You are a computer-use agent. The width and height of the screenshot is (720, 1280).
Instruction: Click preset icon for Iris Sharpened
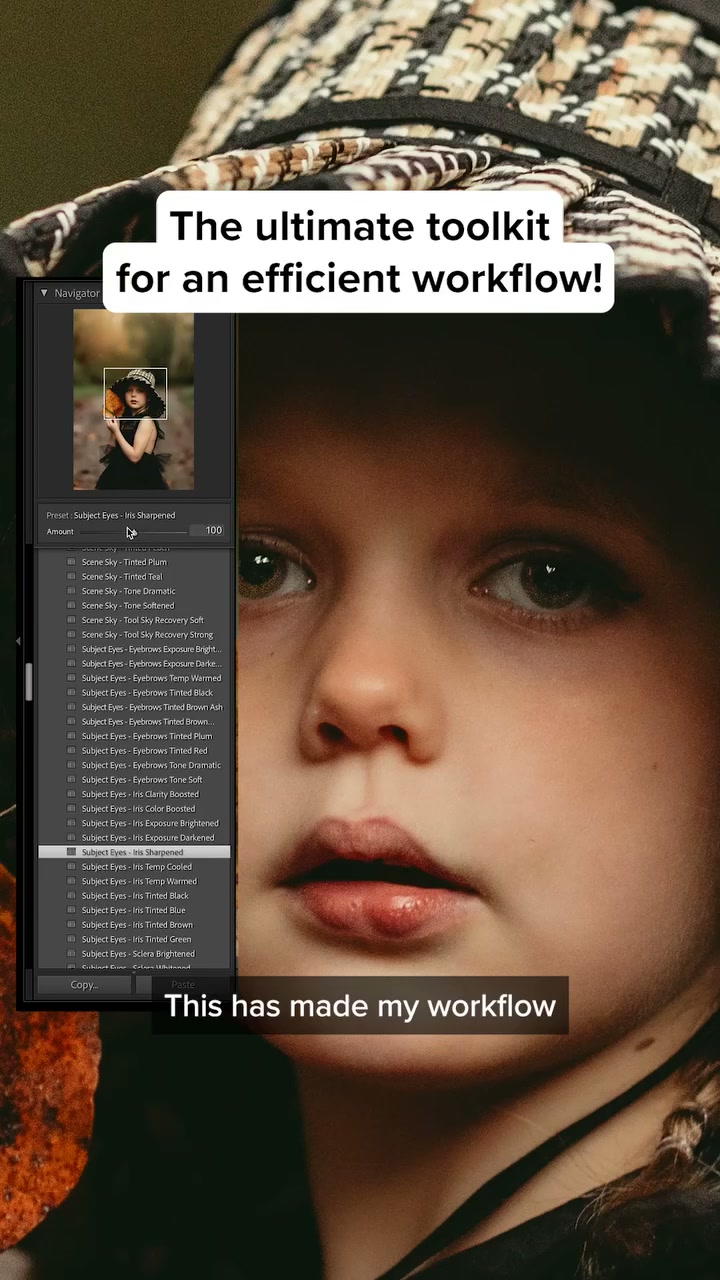click(71, 852)
